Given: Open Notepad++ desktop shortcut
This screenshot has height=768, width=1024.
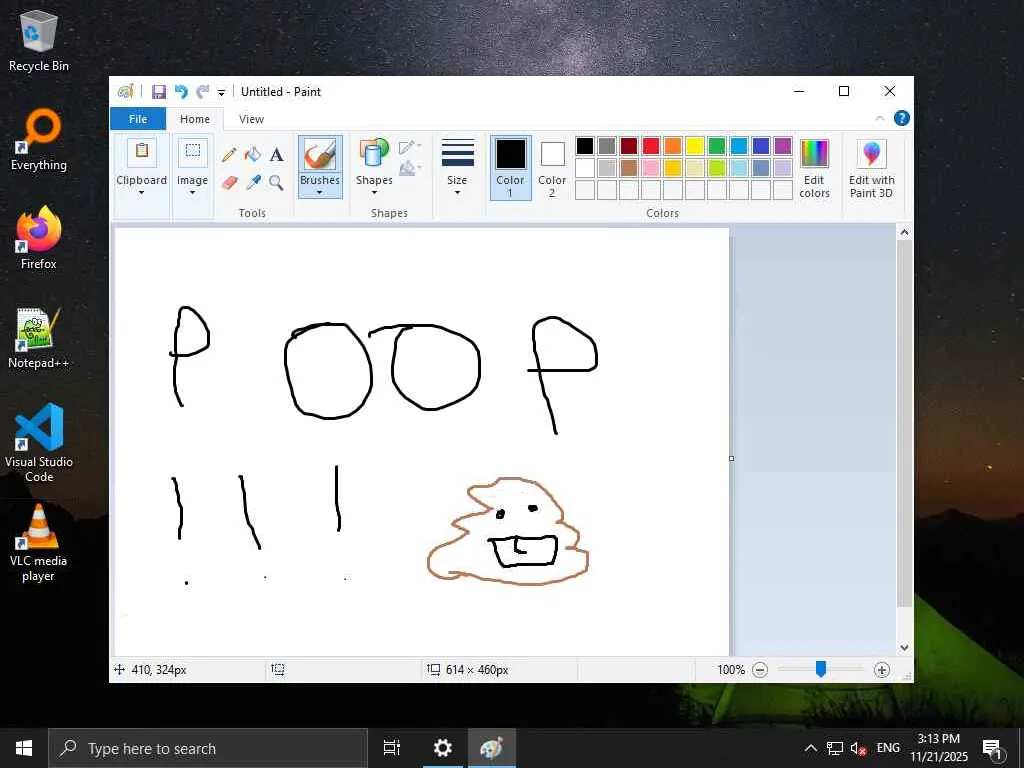Looking at the screenshot, I should 39,338.
